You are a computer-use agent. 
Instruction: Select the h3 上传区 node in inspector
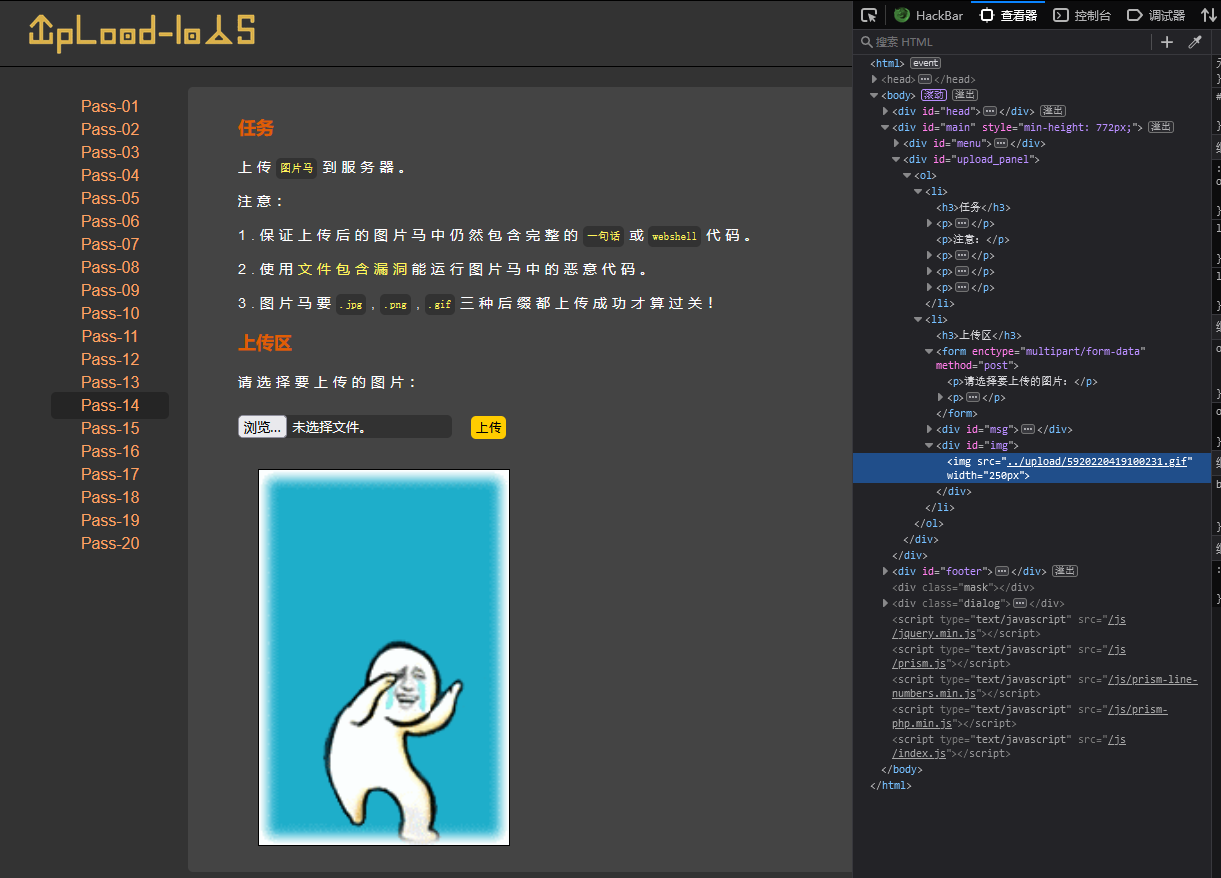coord(979,335)
